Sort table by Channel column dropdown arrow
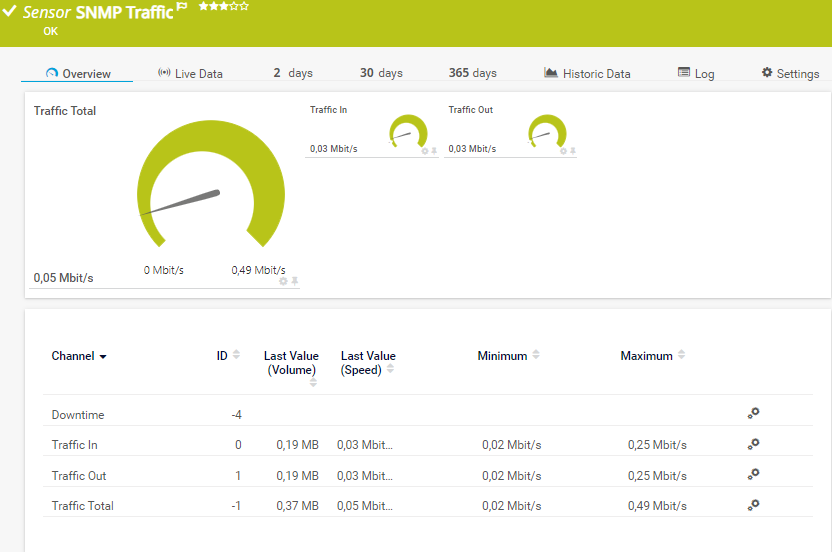 103,357
